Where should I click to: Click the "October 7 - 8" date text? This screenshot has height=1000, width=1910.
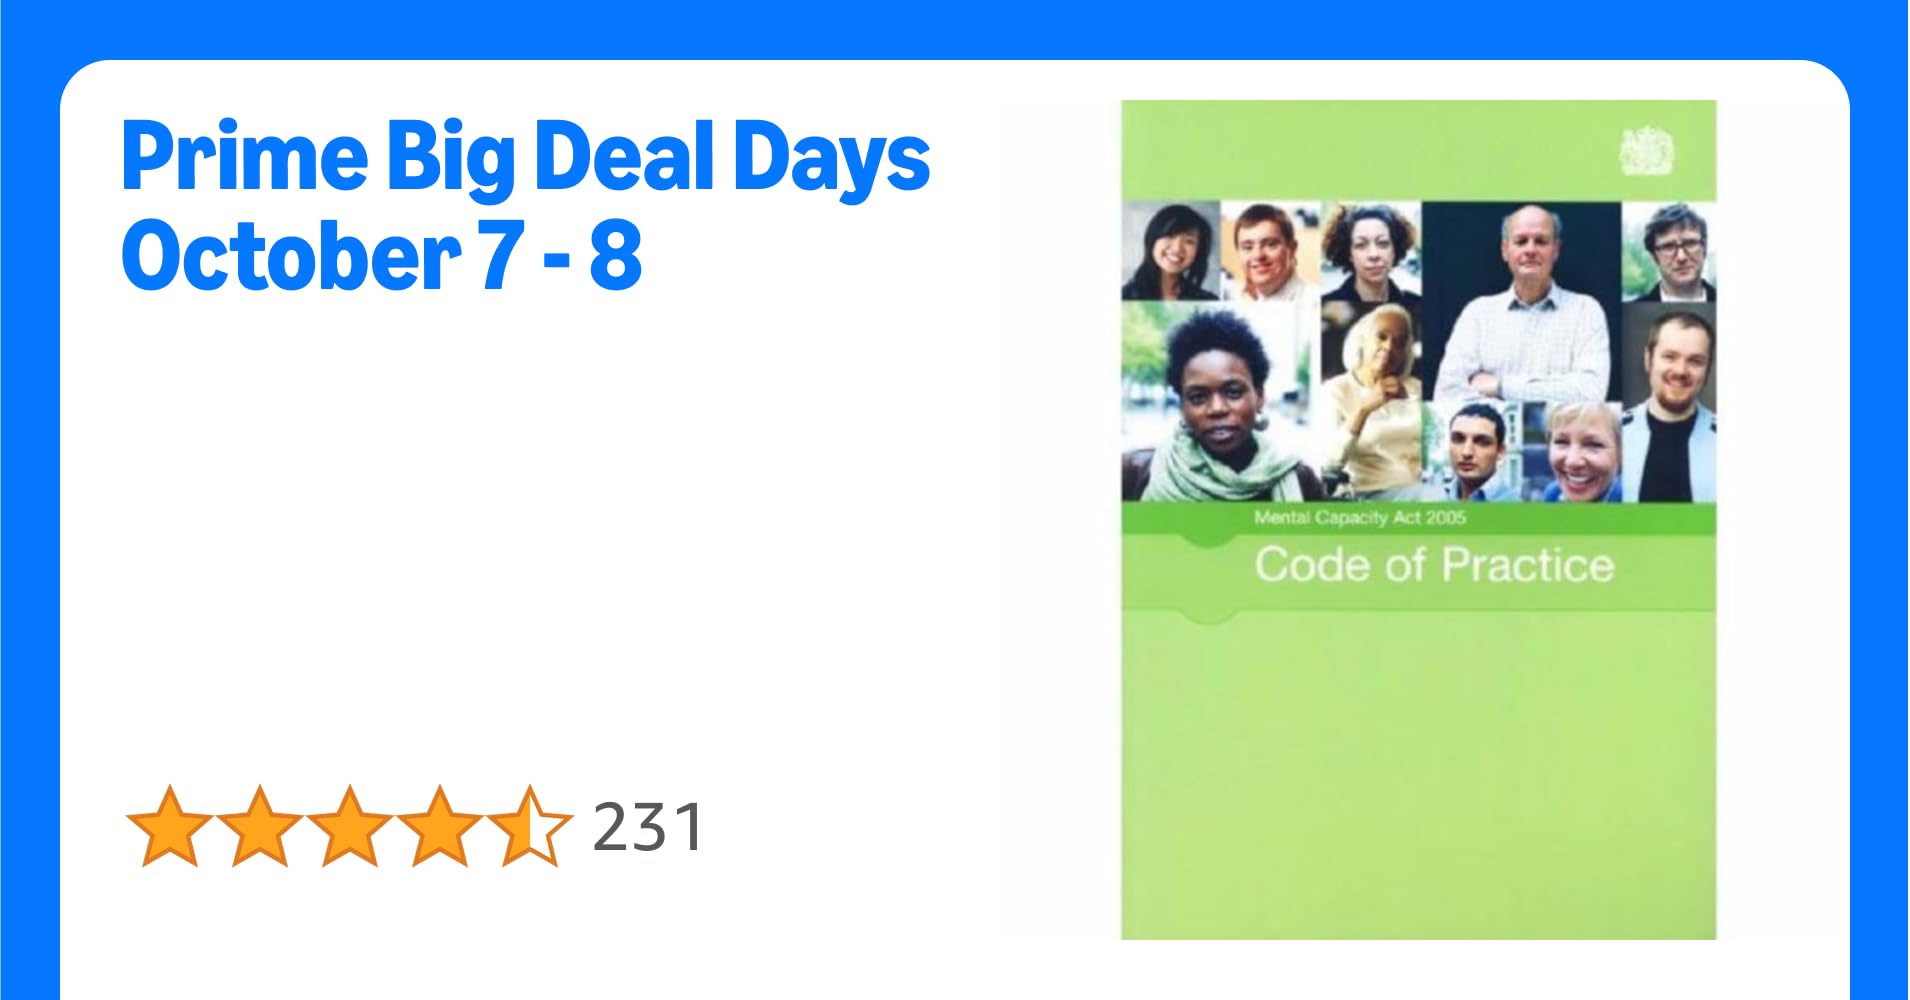[381, 256]
